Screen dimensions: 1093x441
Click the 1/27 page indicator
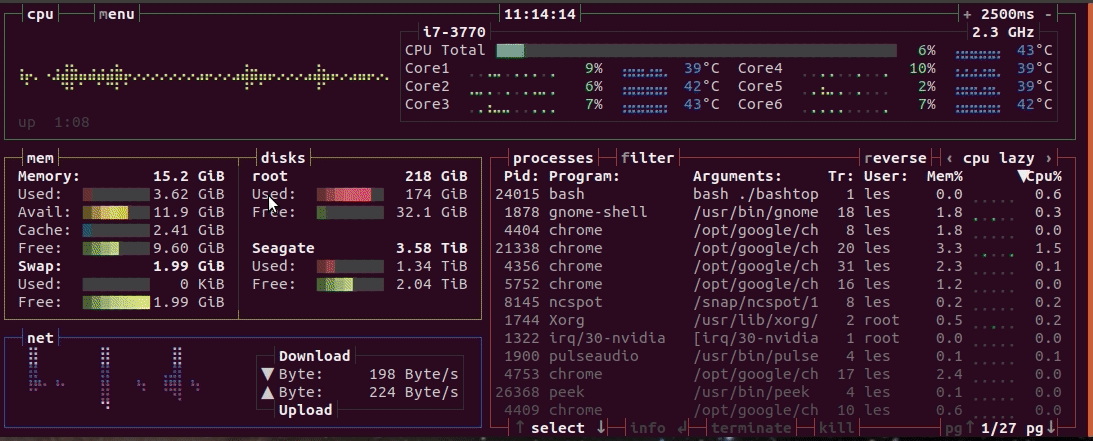(x=1000, y=428)
